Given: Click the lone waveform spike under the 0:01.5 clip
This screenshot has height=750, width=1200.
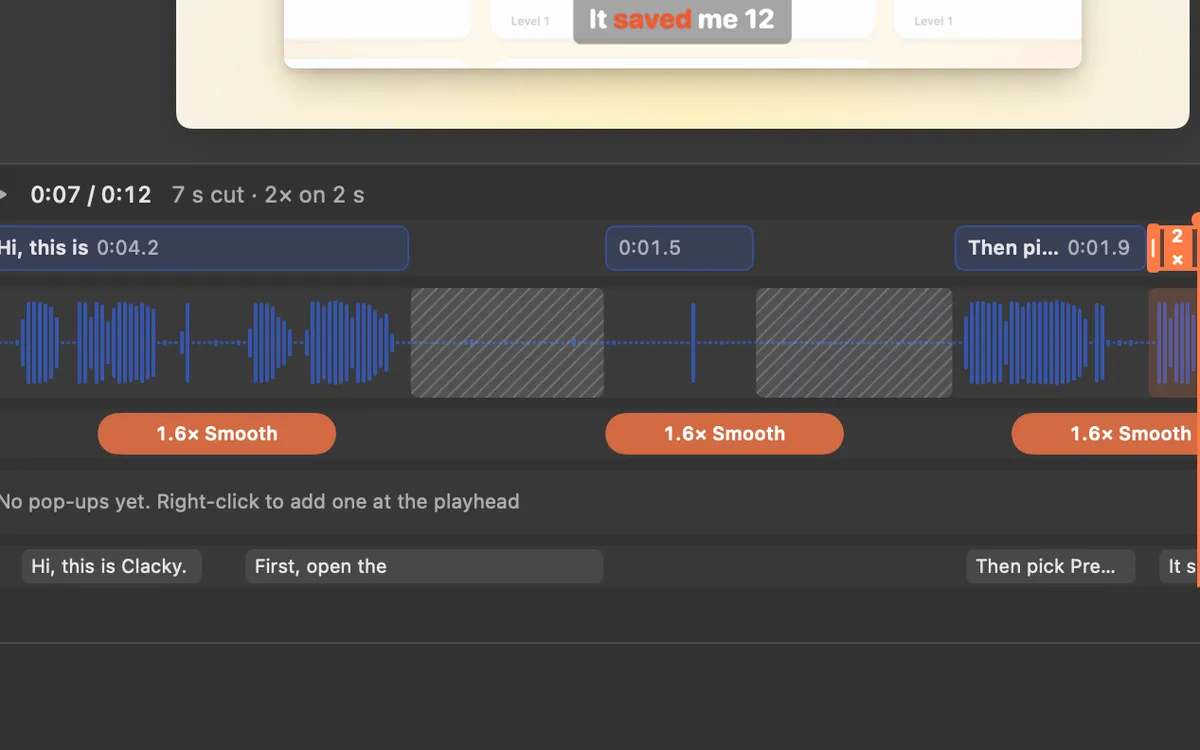Looking at the screenshot, I should [693, 343].
